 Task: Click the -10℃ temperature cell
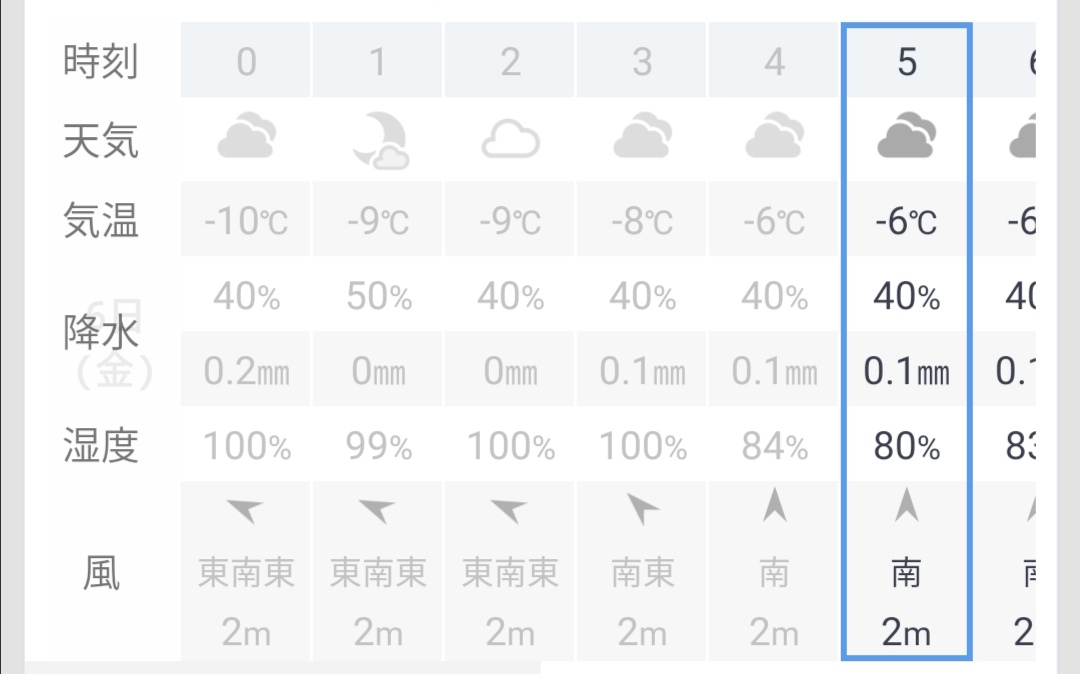246,220
